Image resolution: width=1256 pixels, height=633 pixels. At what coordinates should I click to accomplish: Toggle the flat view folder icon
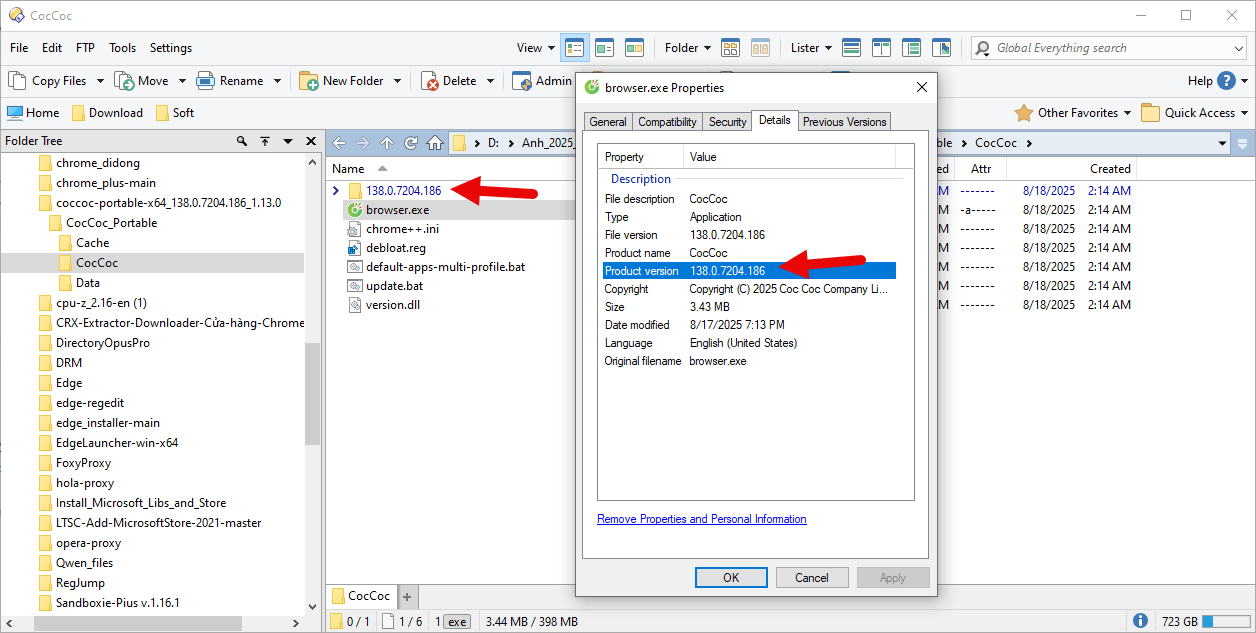pyautogui.click(x=730, y=47)
